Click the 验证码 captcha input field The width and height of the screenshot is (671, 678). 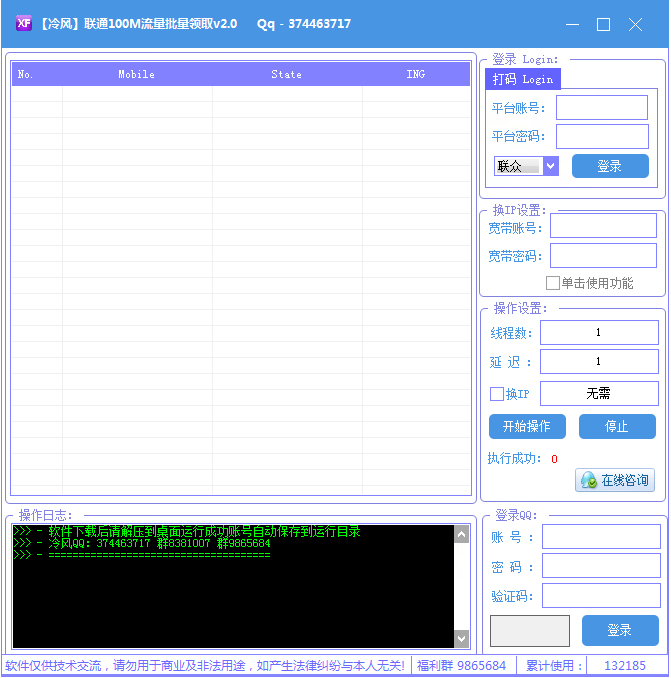pos(601,595)
